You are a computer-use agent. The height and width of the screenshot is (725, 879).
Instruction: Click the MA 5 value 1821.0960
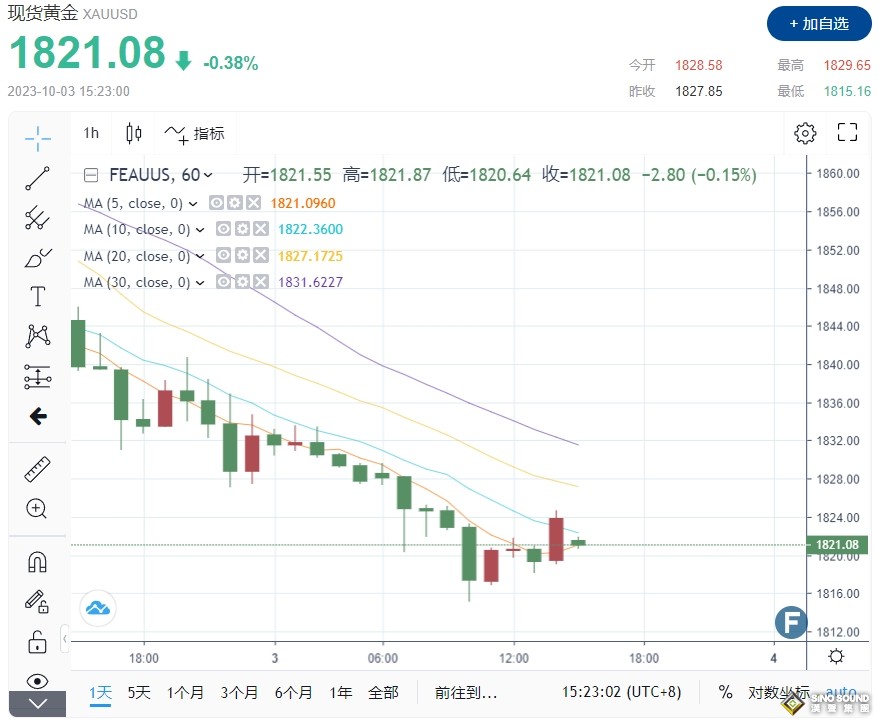pos(303,203)
